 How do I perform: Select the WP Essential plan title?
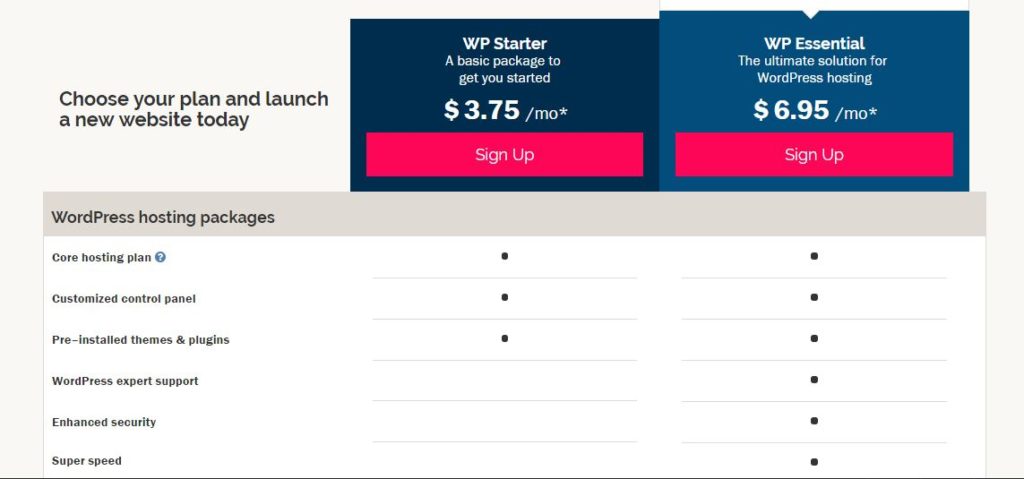pyautogui.click(x=814, y=43)
